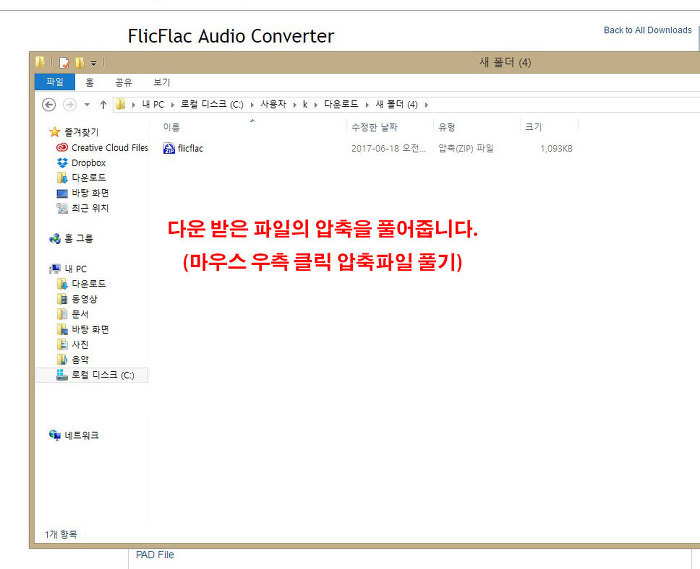Open the 사진 folder label

[x=80, y=345]
